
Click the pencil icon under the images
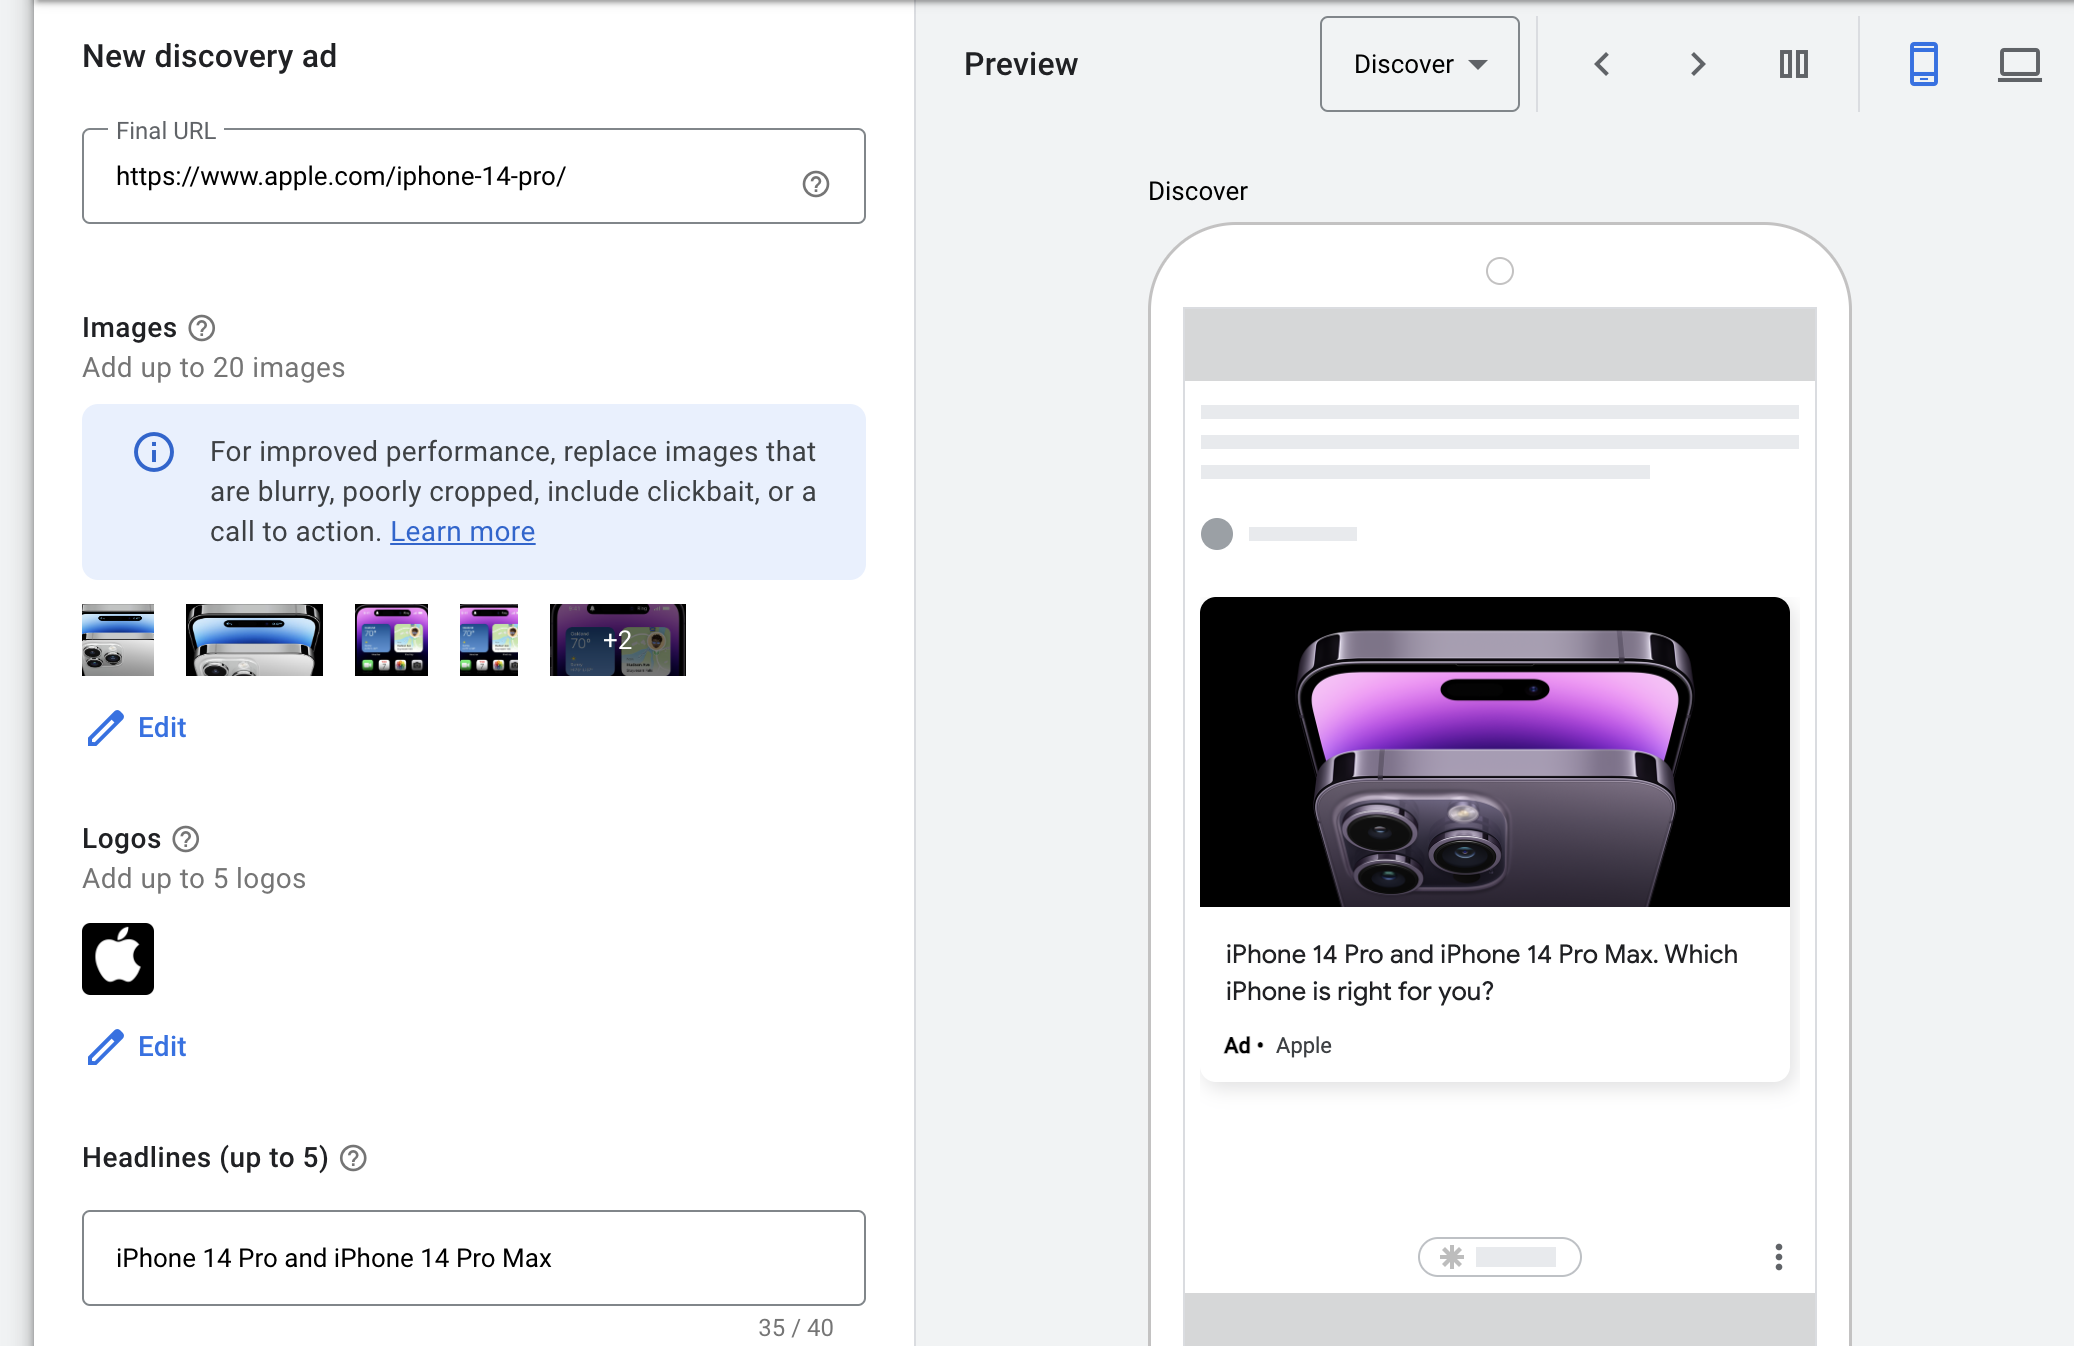tap(105, 728)
